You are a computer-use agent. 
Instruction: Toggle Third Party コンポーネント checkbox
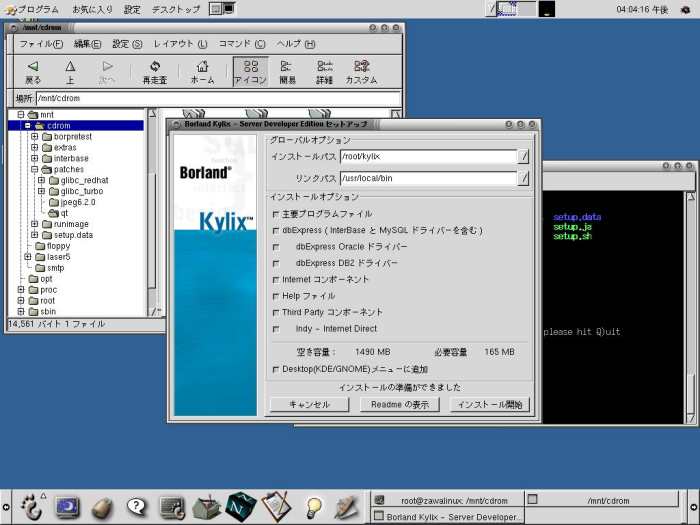point(276,313)
